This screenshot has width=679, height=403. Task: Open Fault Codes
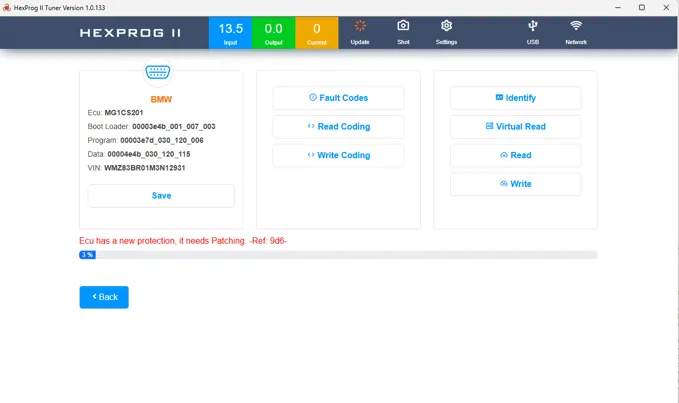[338, 98]
